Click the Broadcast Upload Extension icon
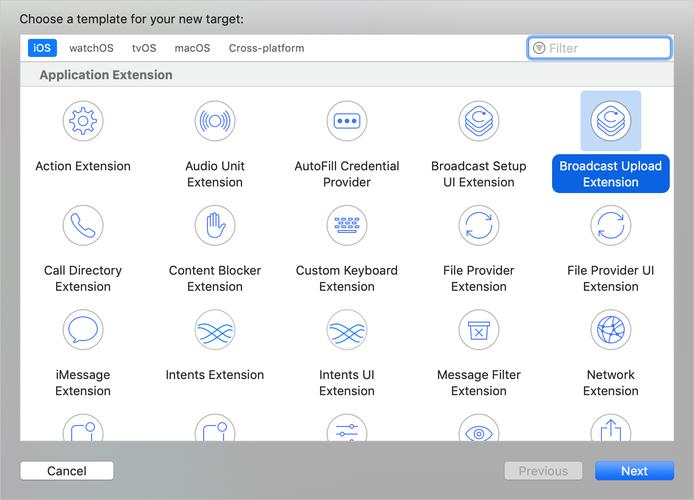 [x=610, y=121]
